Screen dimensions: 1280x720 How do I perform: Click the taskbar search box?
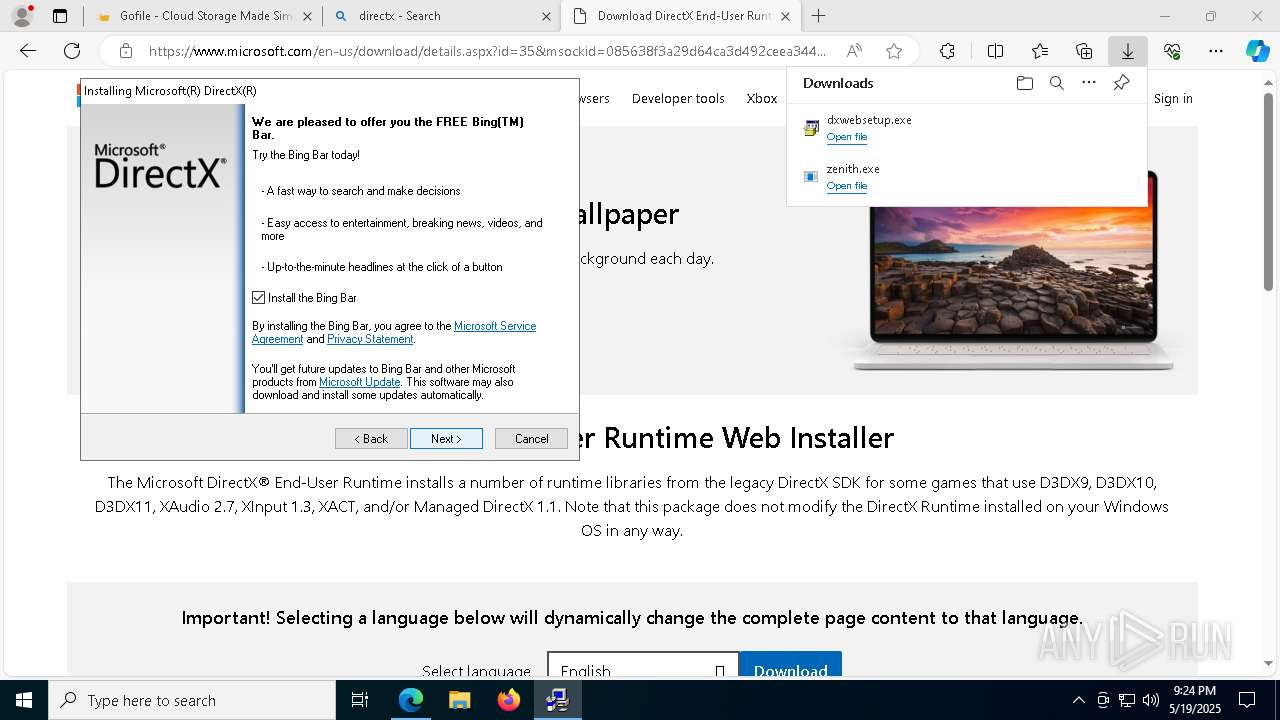coord(192,700)
